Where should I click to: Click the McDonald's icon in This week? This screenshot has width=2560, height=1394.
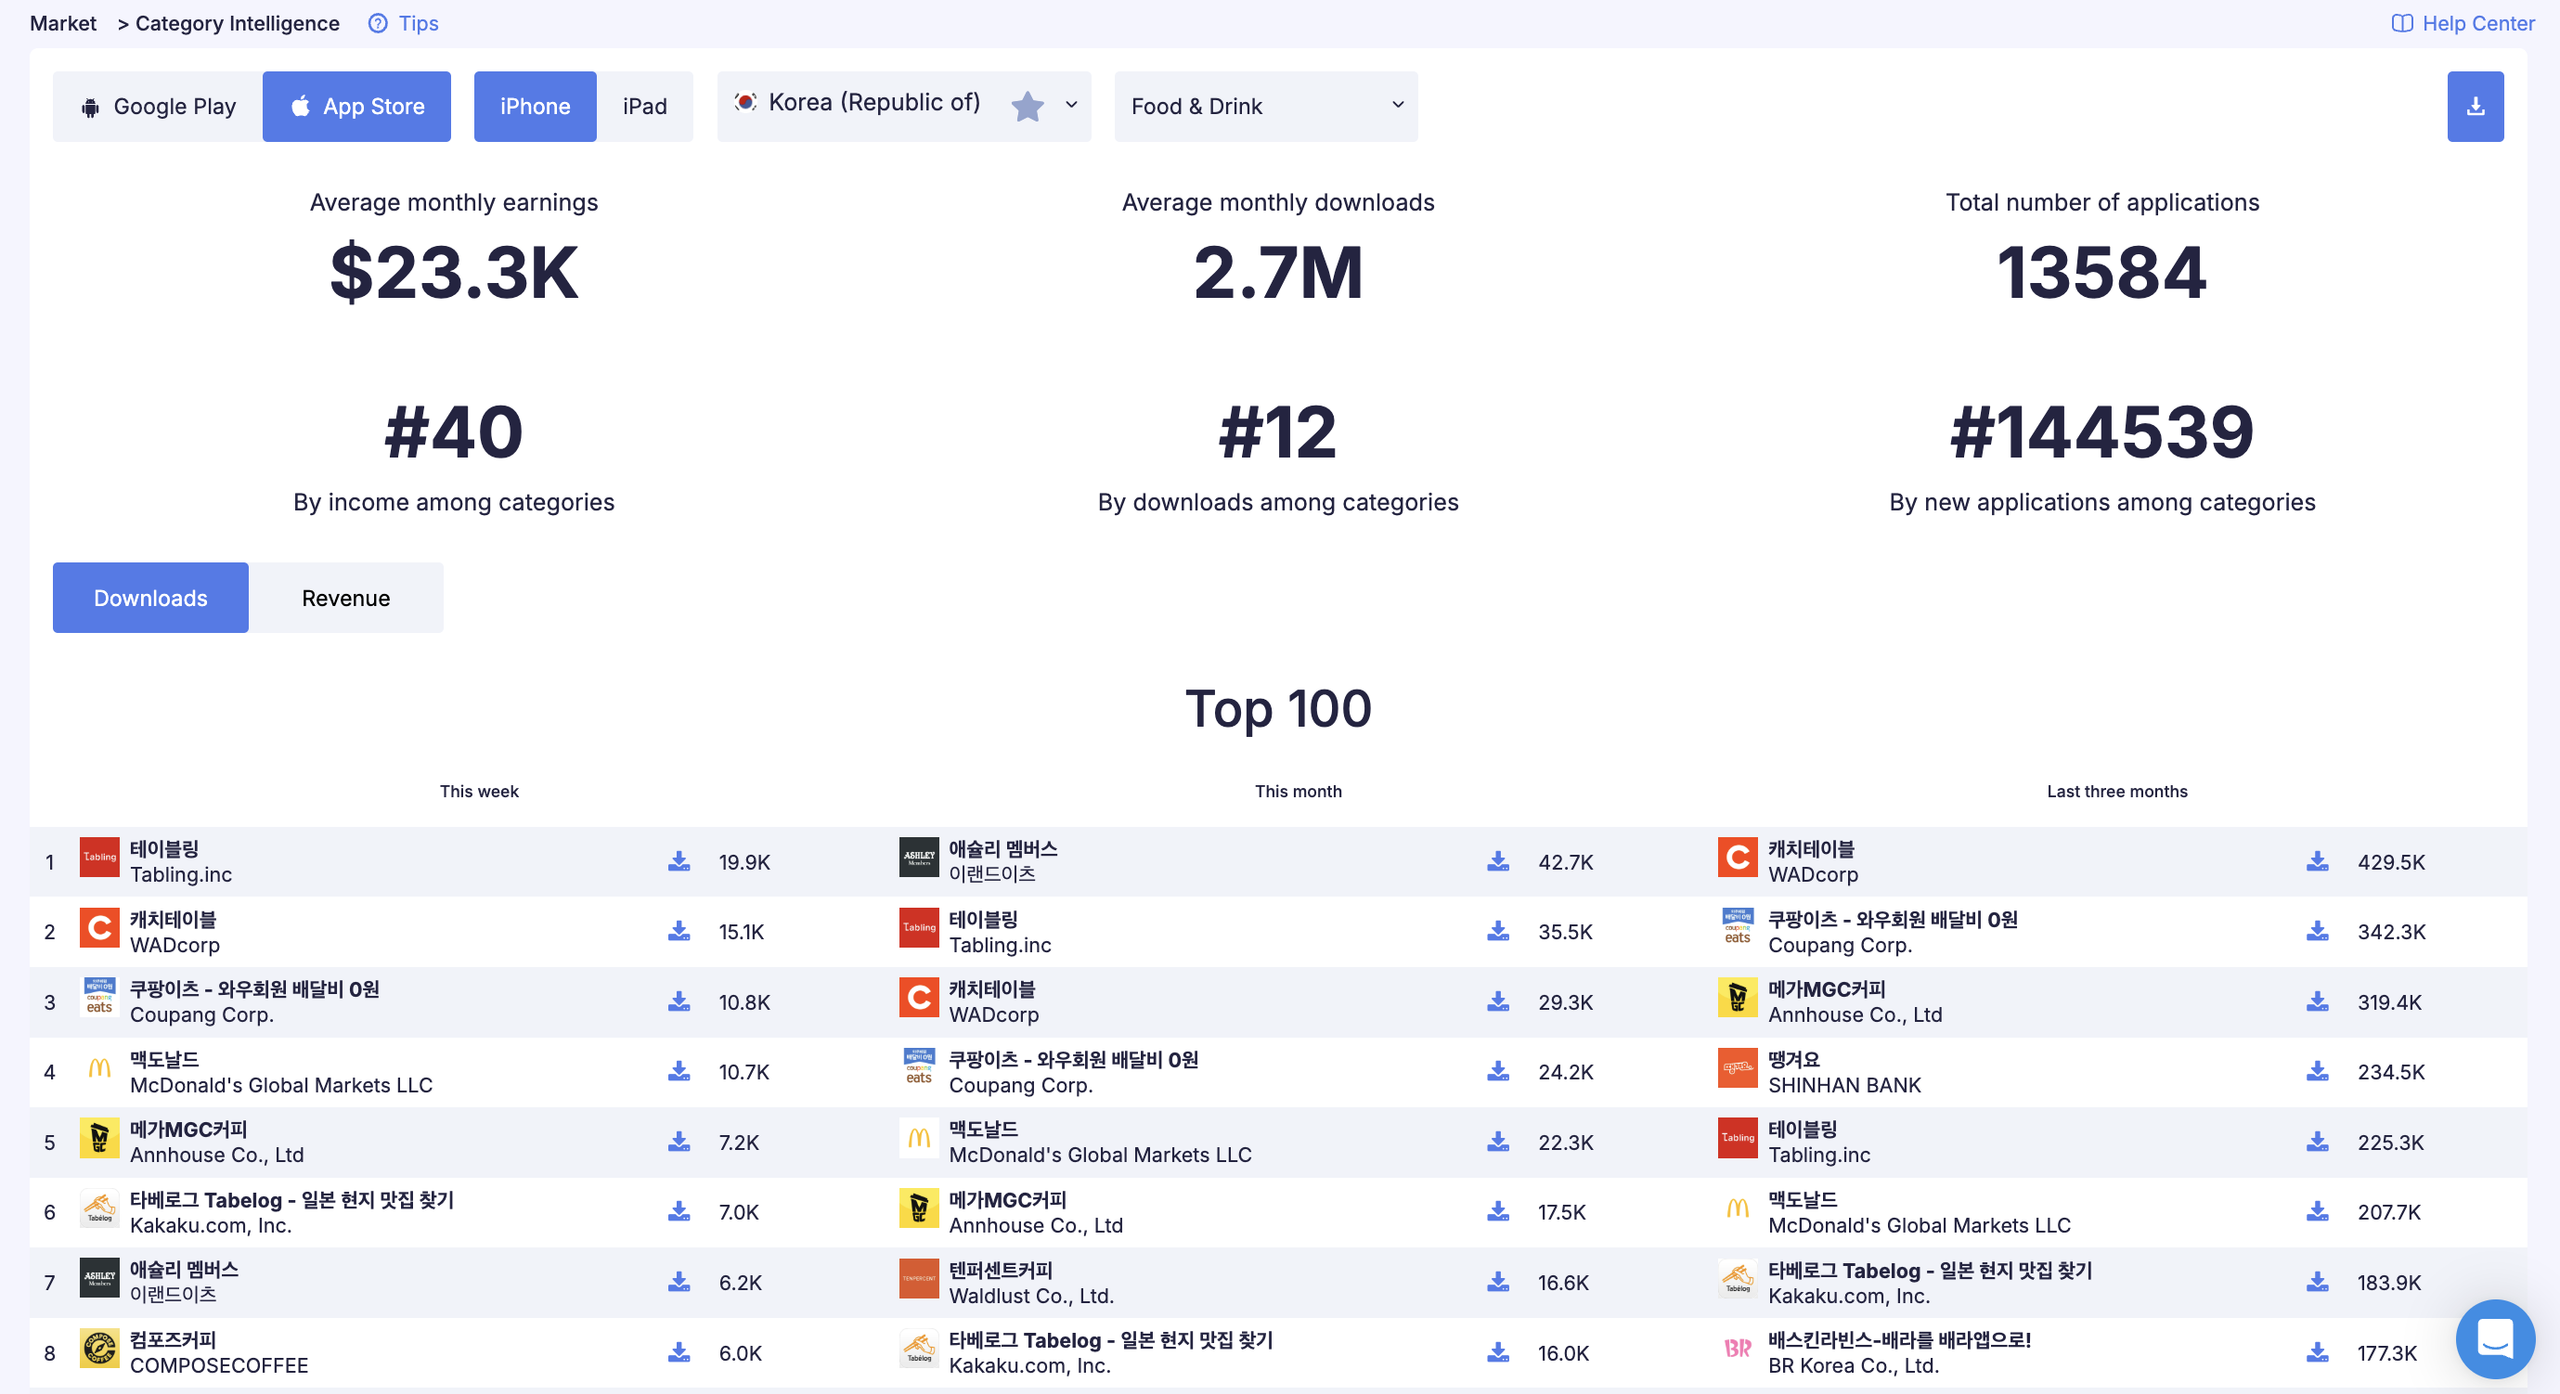[x=99, y=1068]
